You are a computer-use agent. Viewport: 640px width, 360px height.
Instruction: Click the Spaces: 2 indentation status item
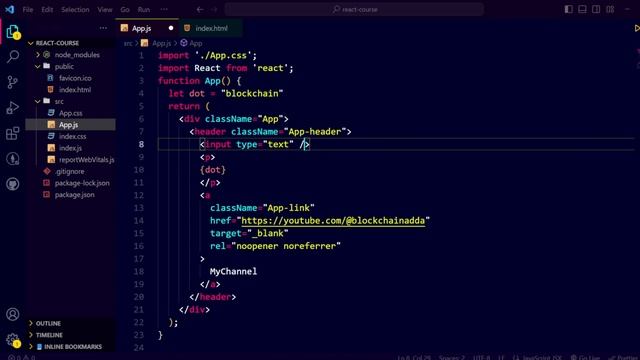[452, 357]
